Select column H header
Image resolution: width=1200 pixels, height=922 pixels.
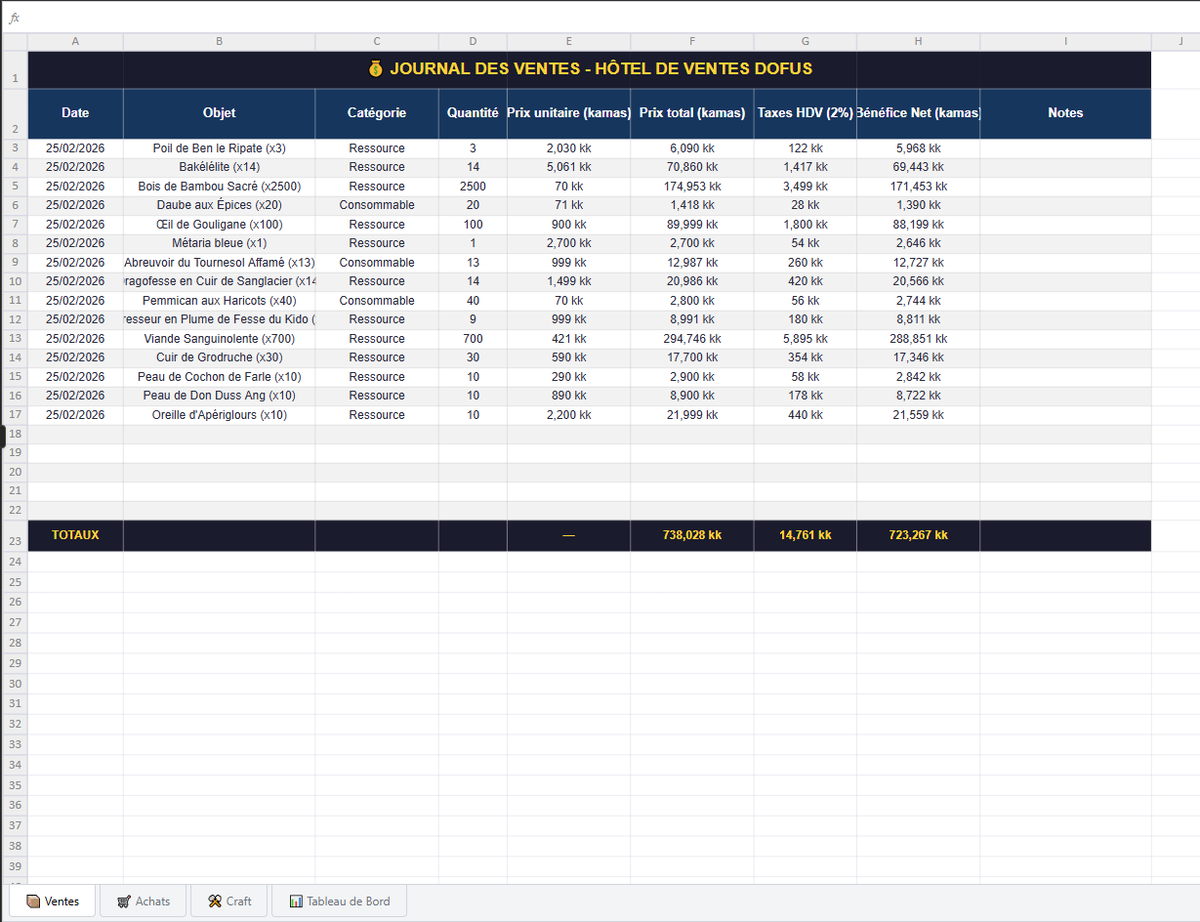point(918,41)
